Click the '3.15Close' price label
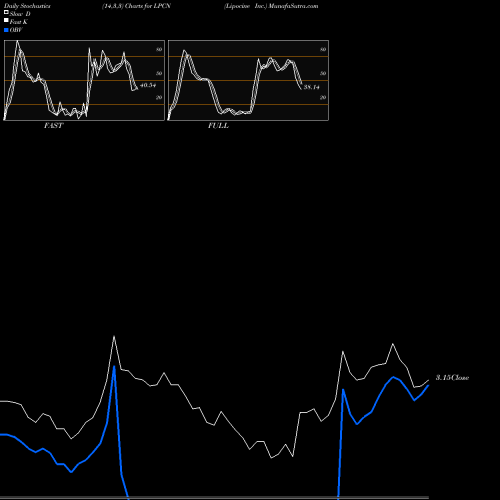 click(452, 378)
